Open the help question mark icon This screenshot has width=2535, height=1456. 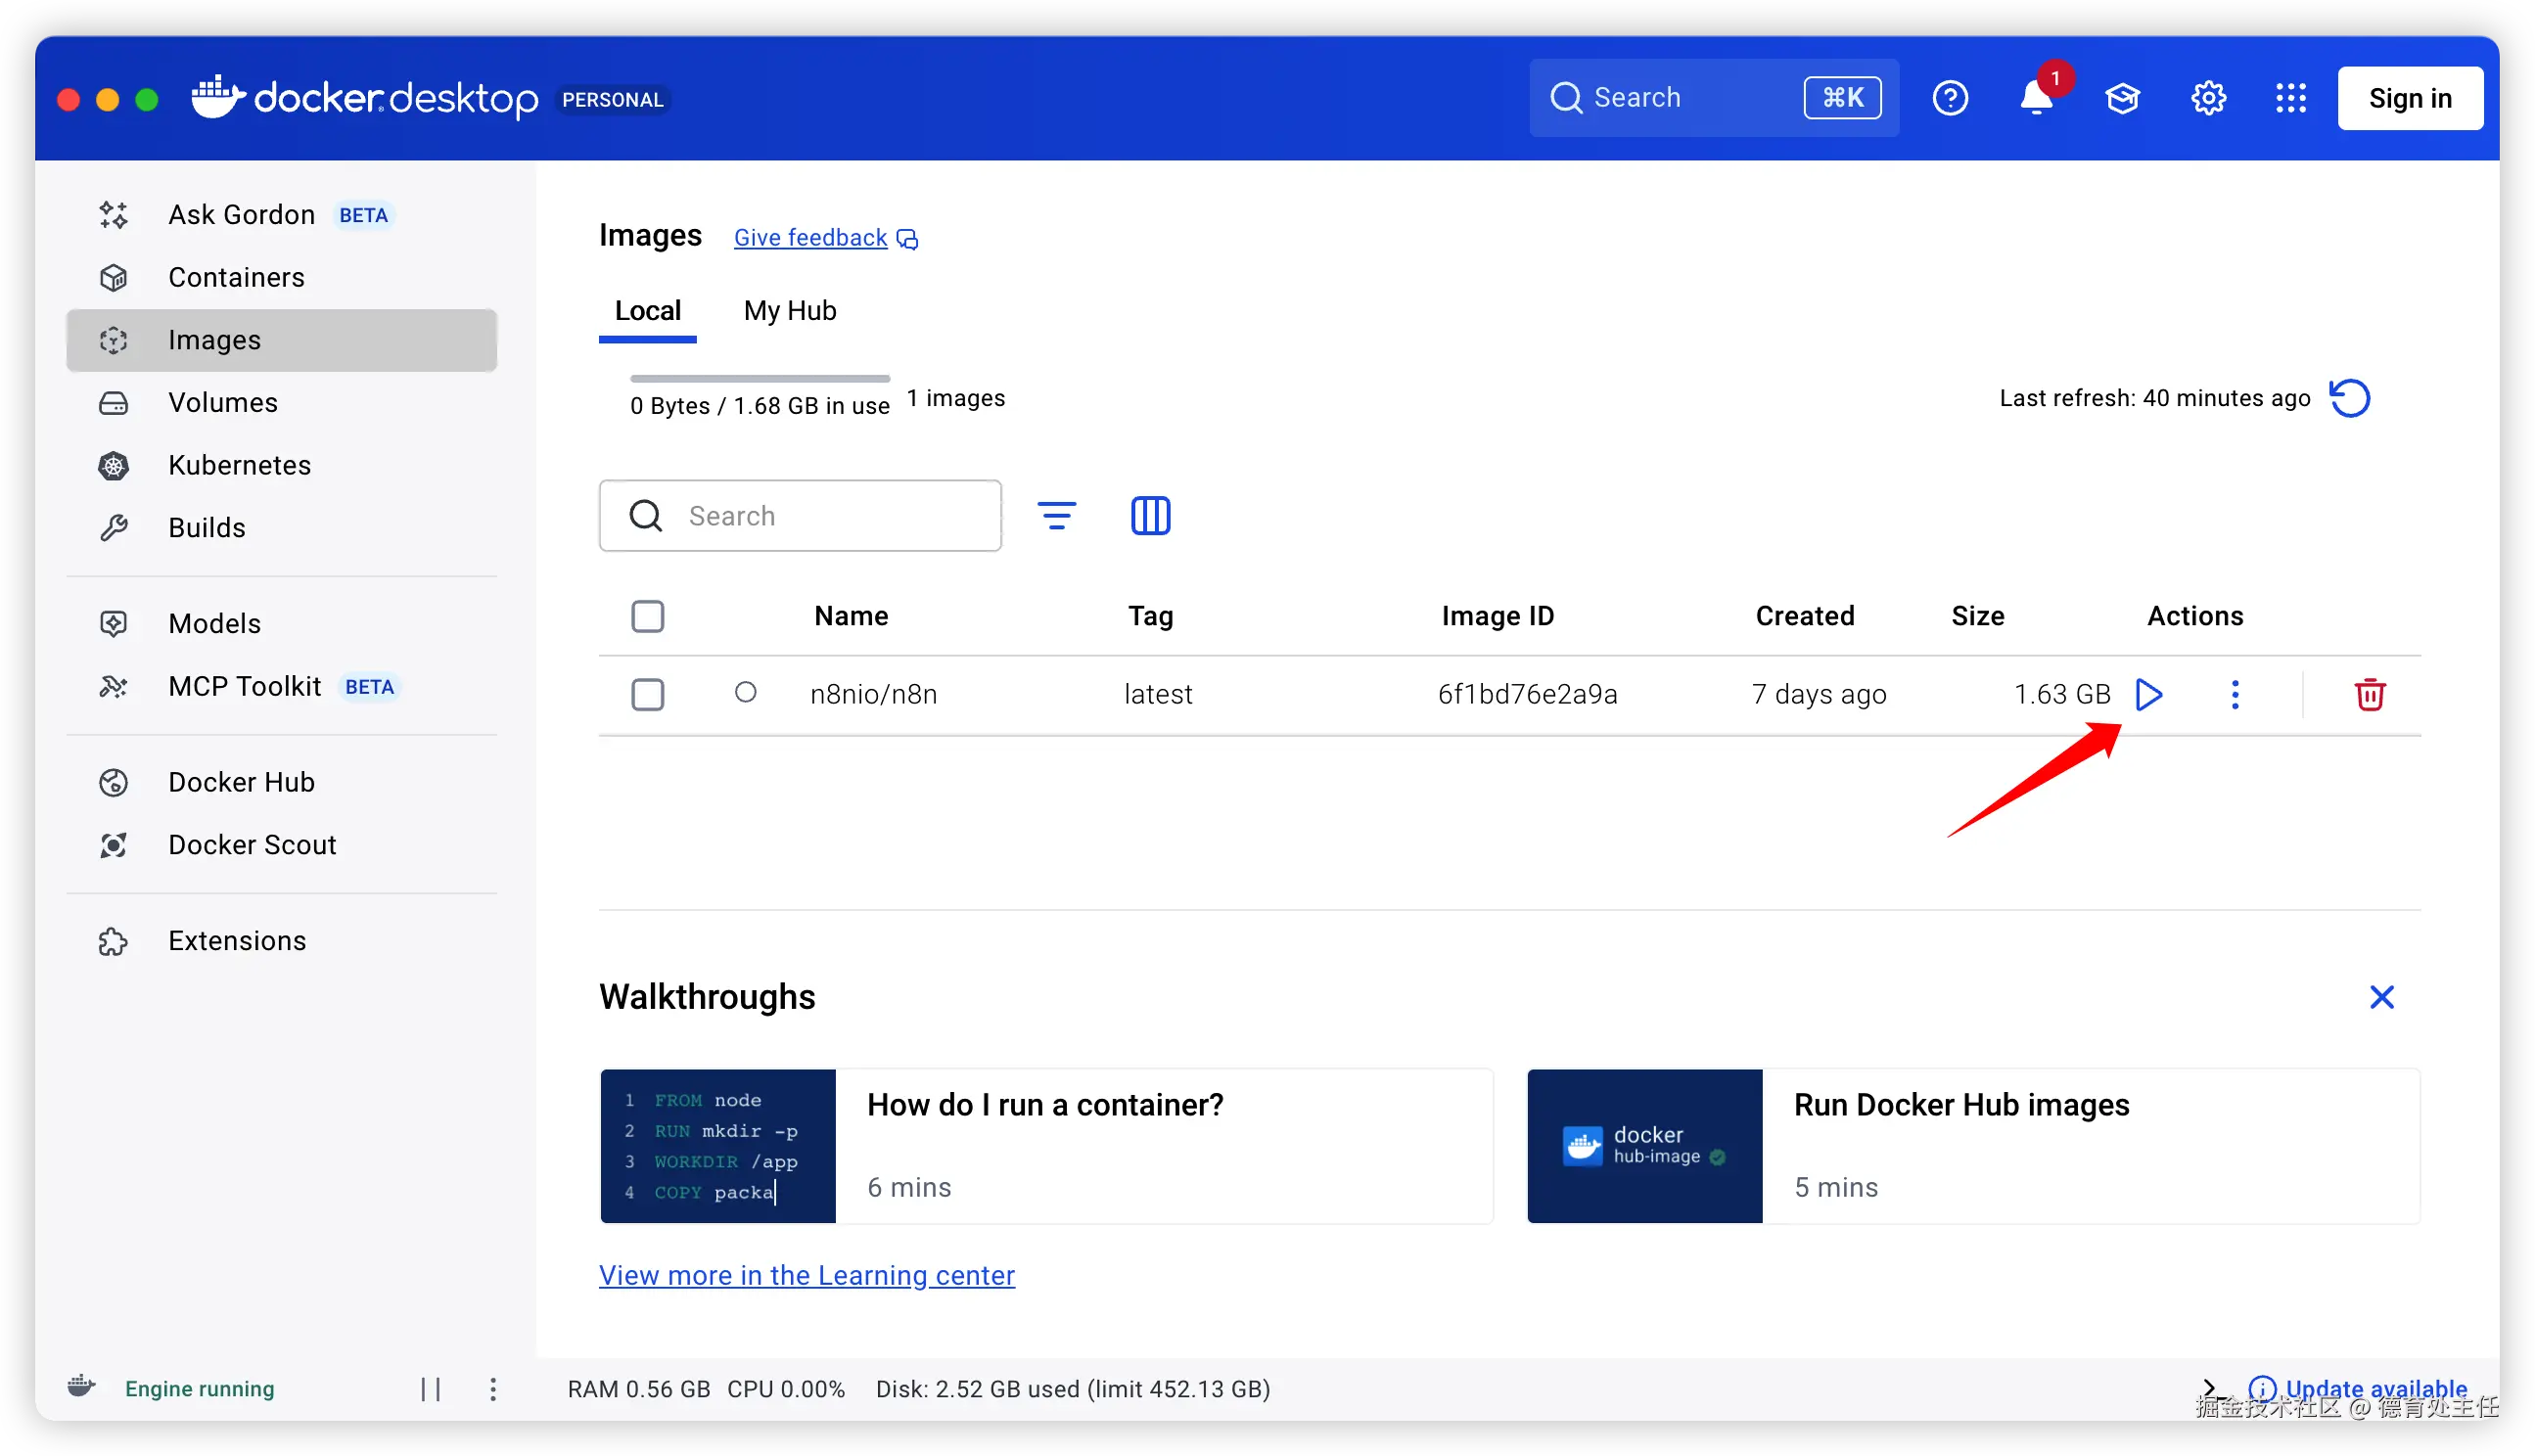click(1950, 98)
